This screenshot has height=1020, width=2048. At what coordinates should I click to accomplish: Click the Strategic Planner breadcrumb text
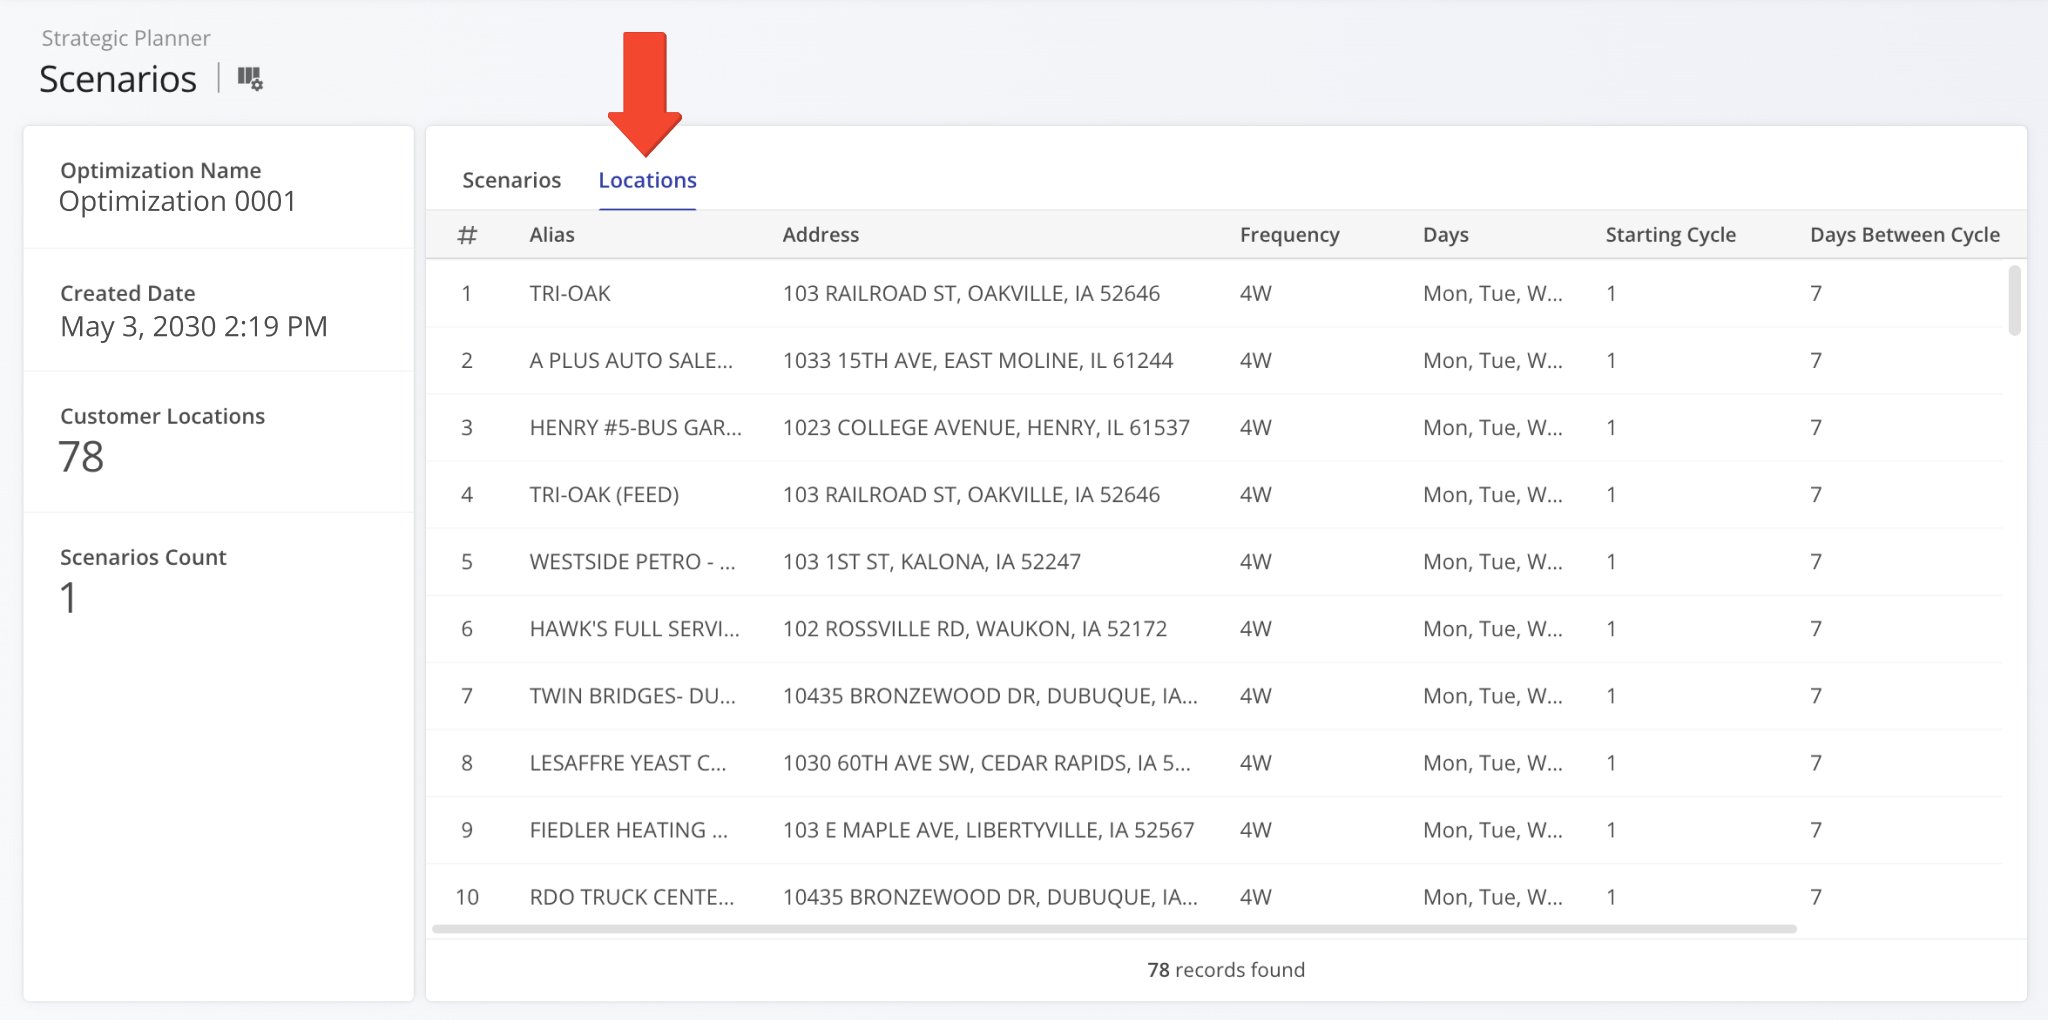[126, 38]
